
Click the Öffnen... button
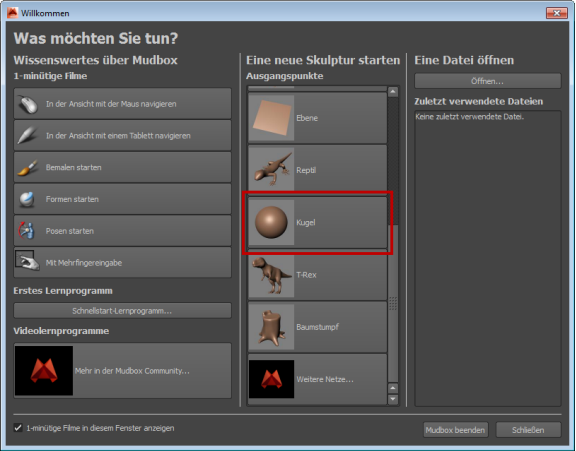[x=487, y=81]
